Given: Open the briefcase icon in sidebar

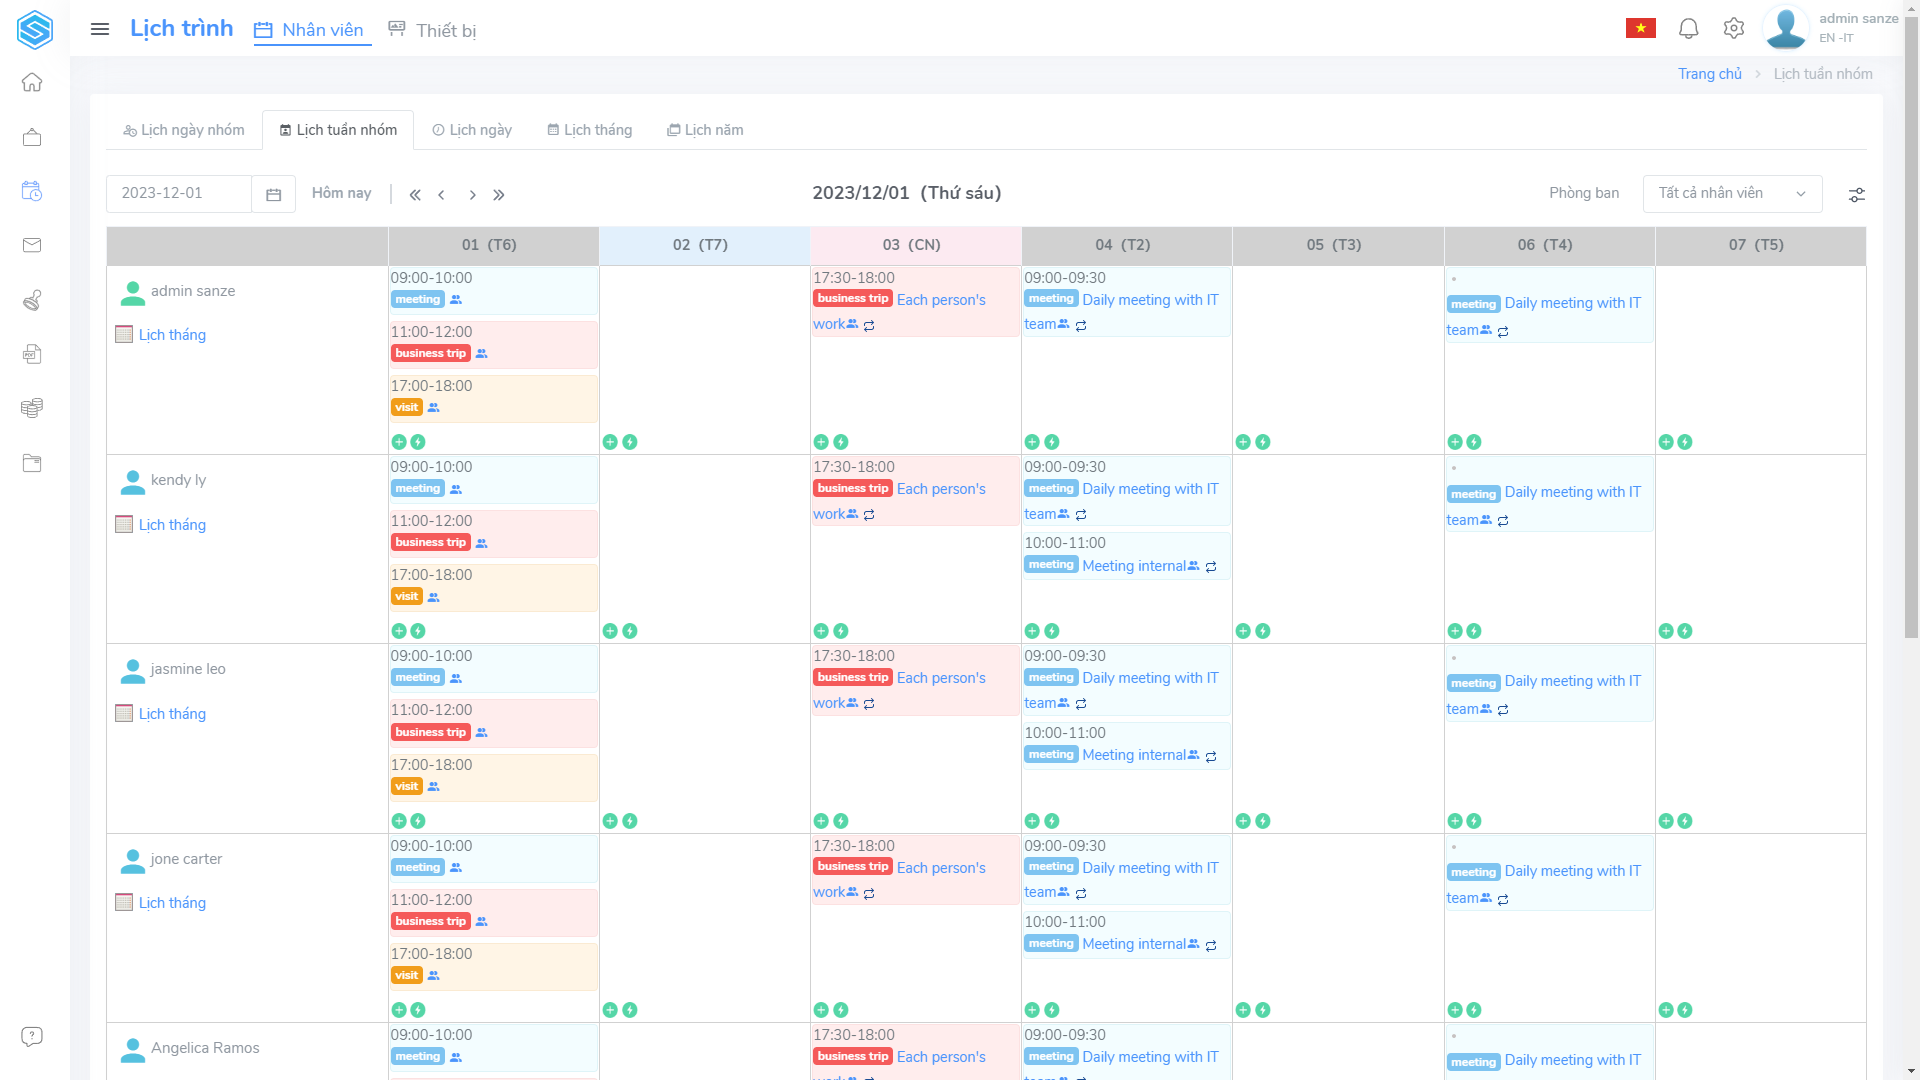Looking at the screenshot, I should 32,137.
